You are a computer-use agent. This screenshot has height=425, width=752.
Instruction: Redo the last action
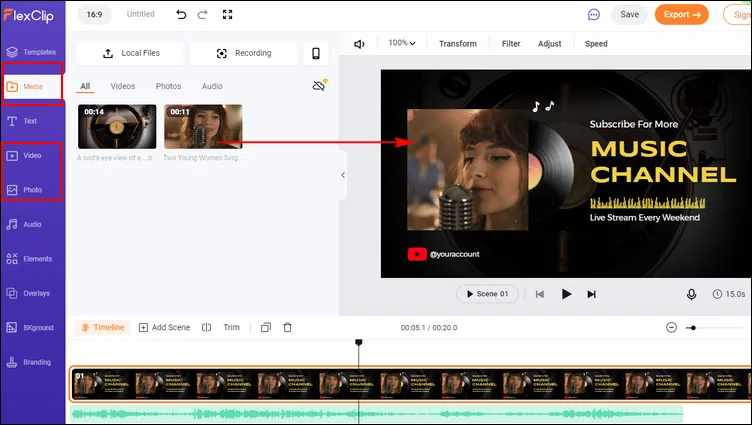pyautogui.click(x=202, y=14)
